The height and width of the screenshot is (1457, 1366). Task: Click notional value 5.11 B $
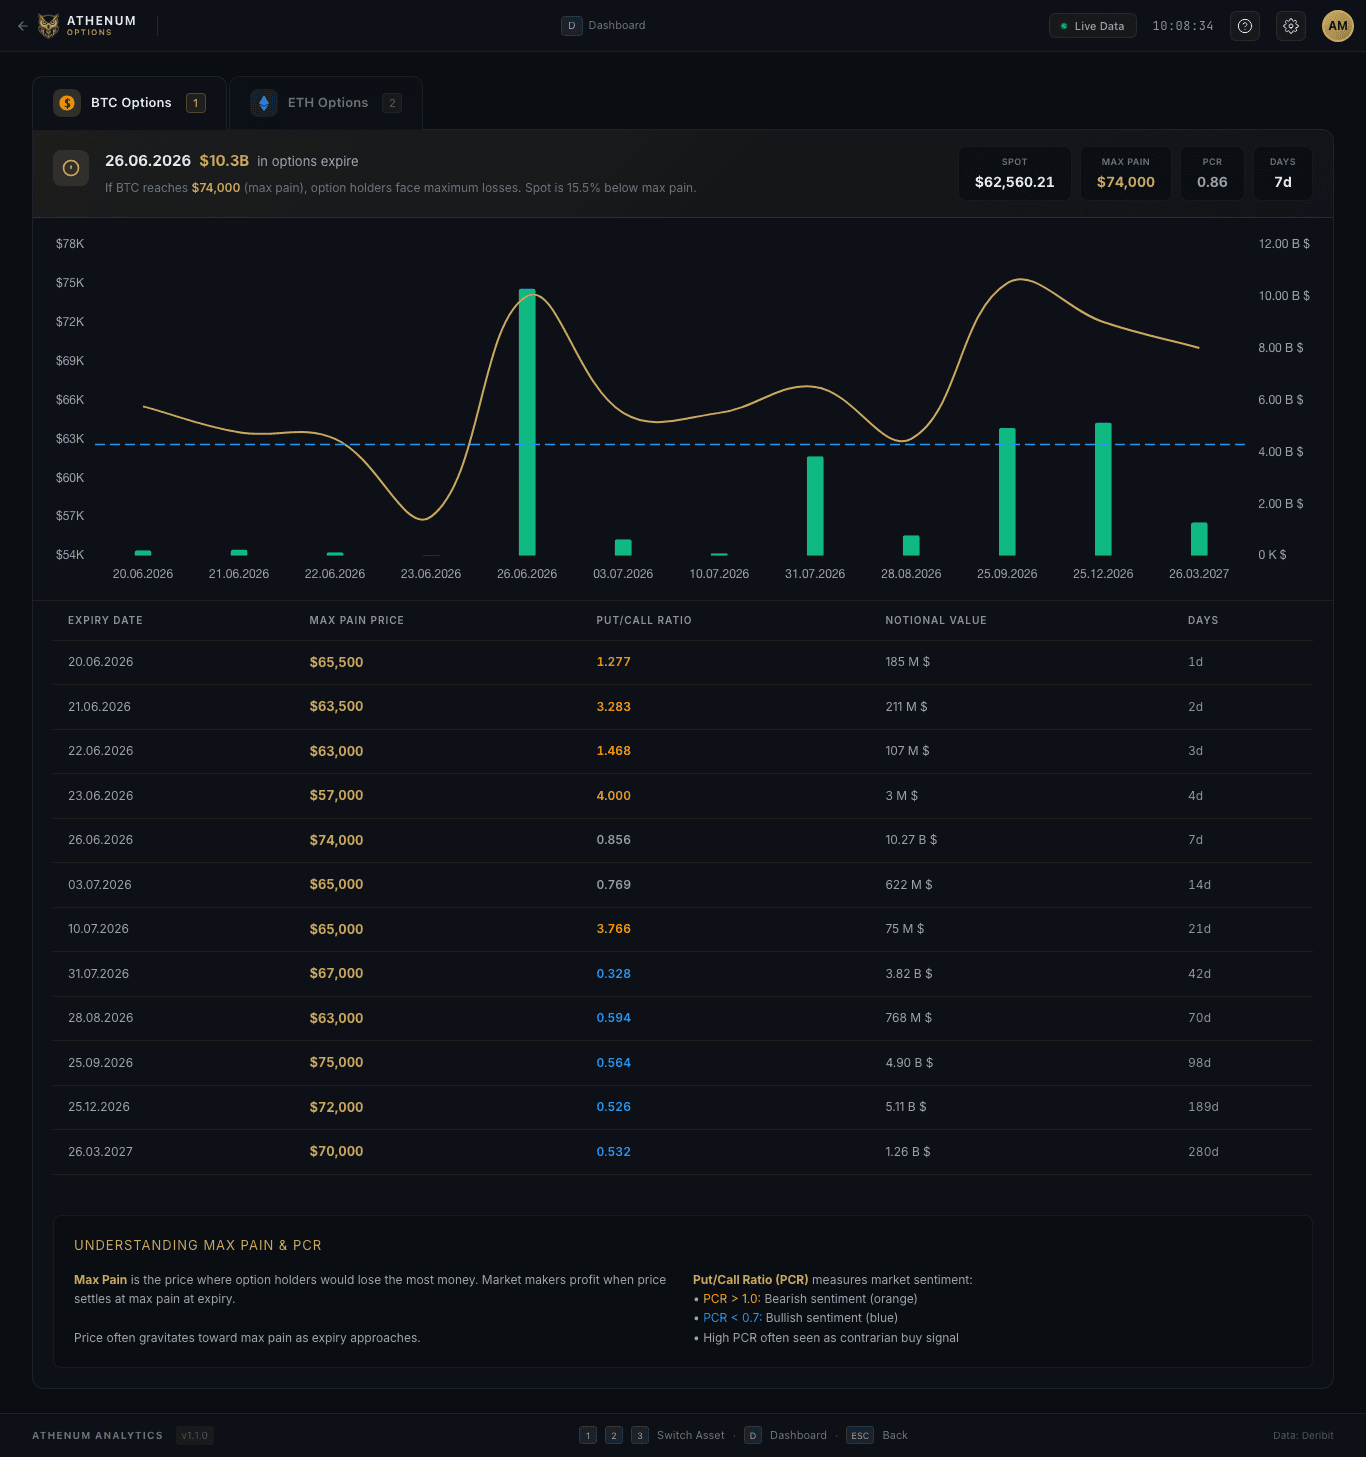(906, 1107)
